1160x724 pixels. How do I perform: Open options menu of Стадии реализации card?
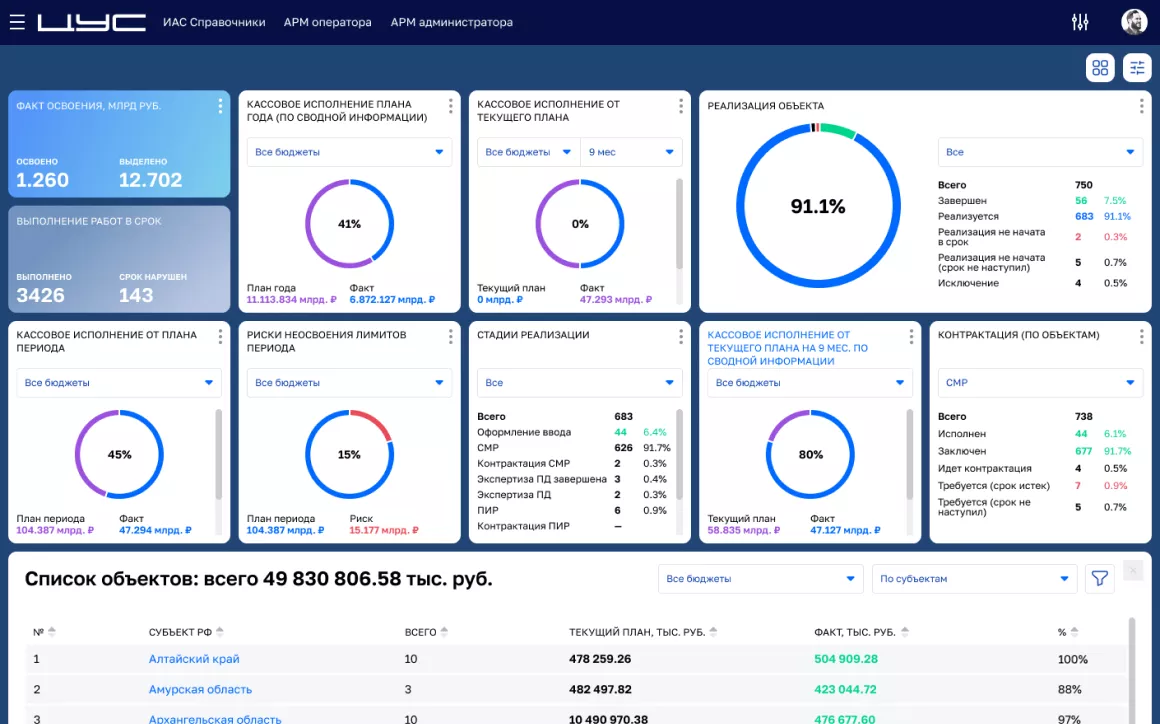(681, 336)
